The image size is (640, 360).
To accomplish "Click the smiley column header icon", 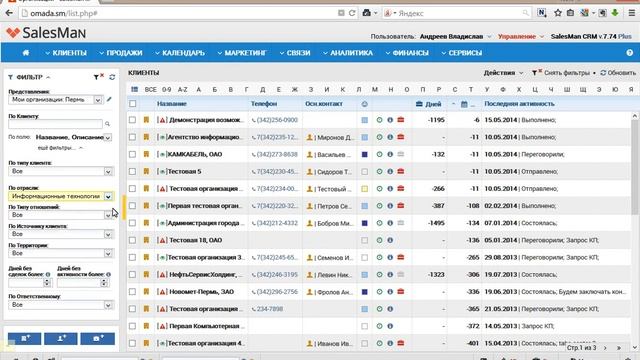I will [x=364, y=104].
